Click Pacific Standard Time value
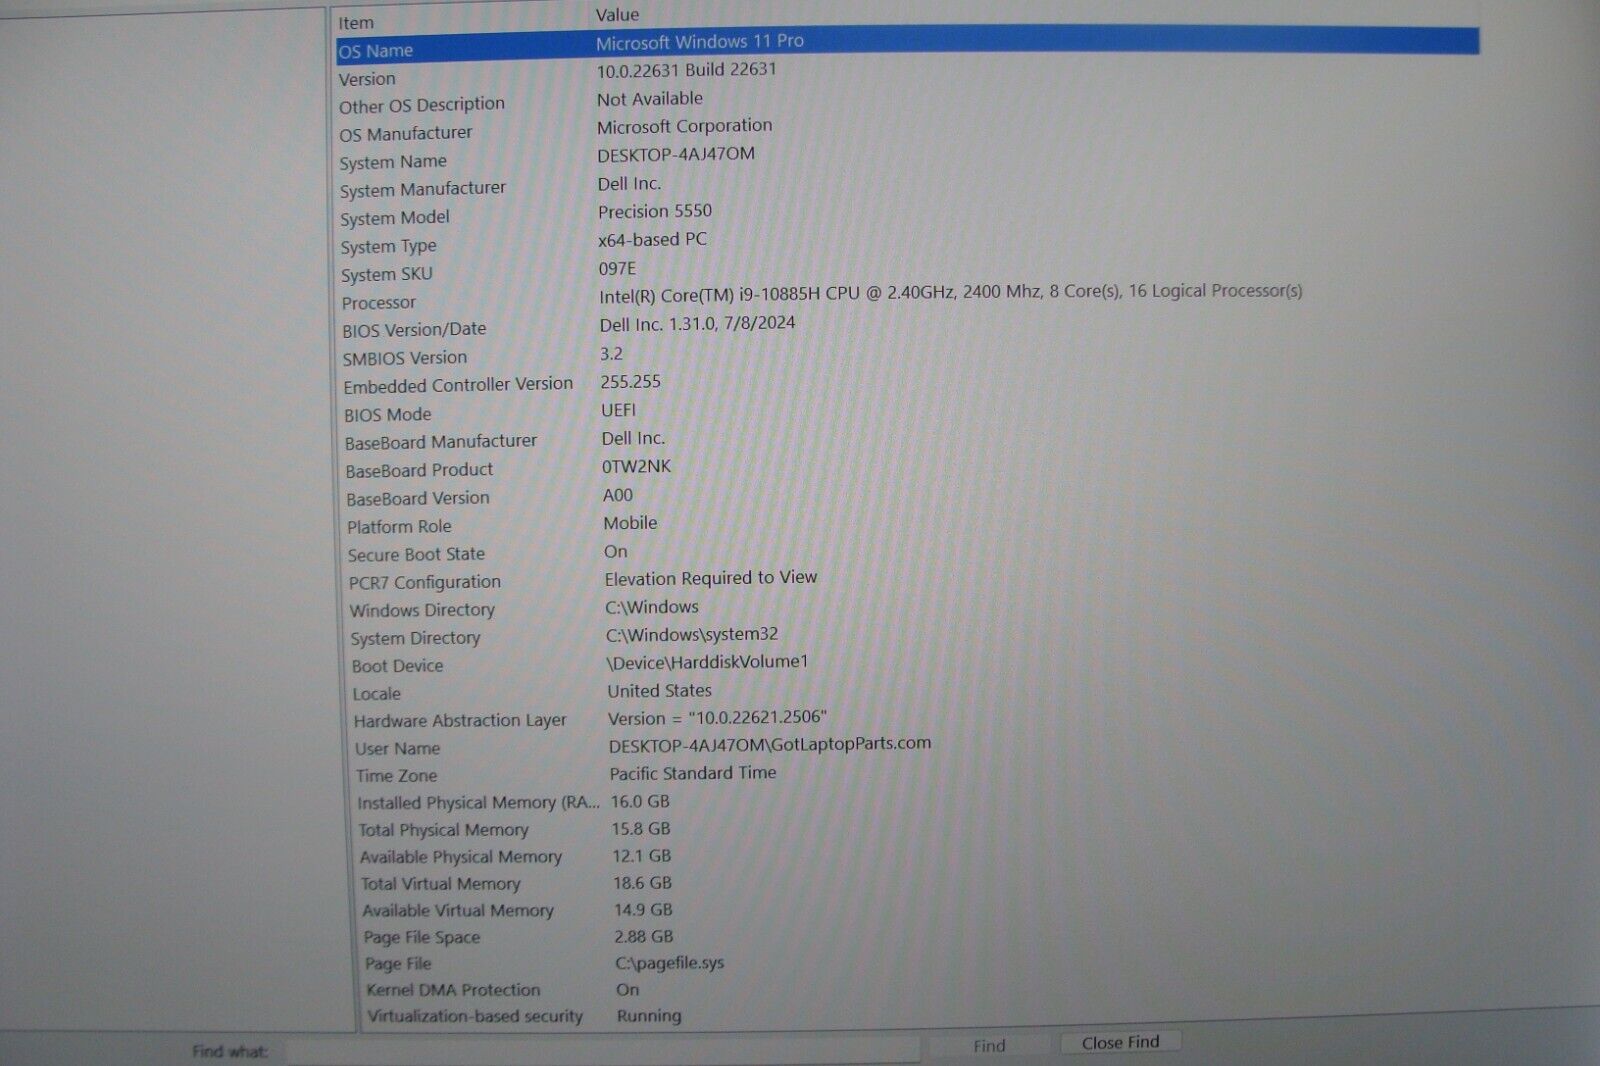 (692, 773)
